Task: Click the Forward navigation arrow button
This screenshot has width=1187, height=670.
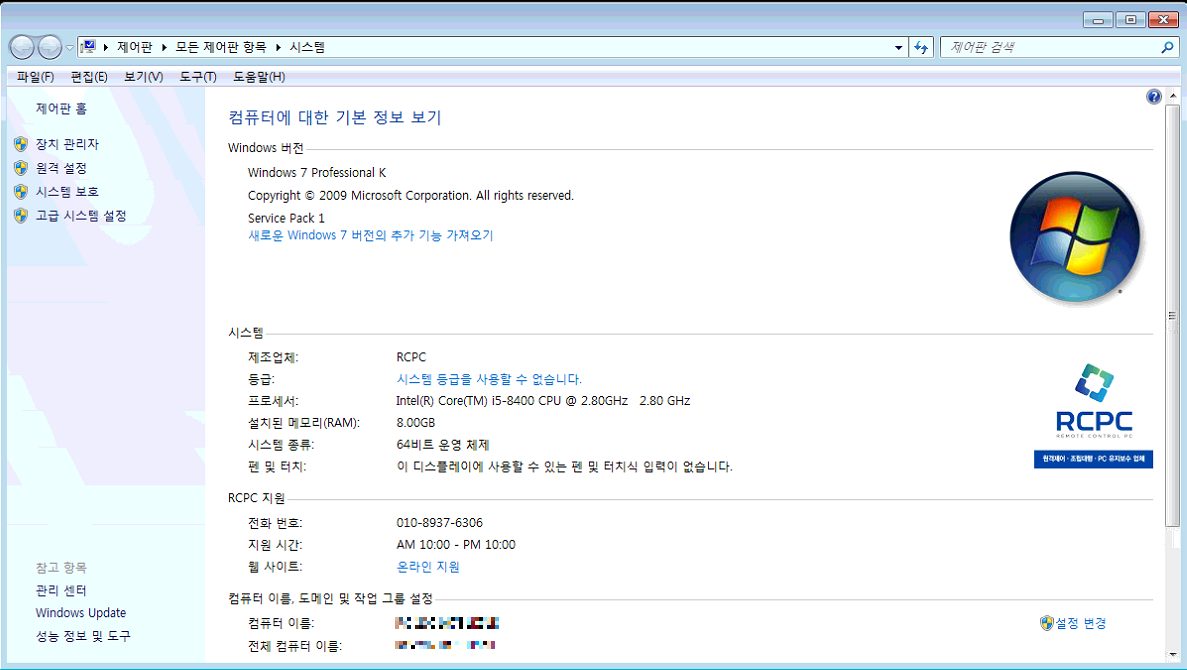Action: pyautogui.click(x=50, y=47)
